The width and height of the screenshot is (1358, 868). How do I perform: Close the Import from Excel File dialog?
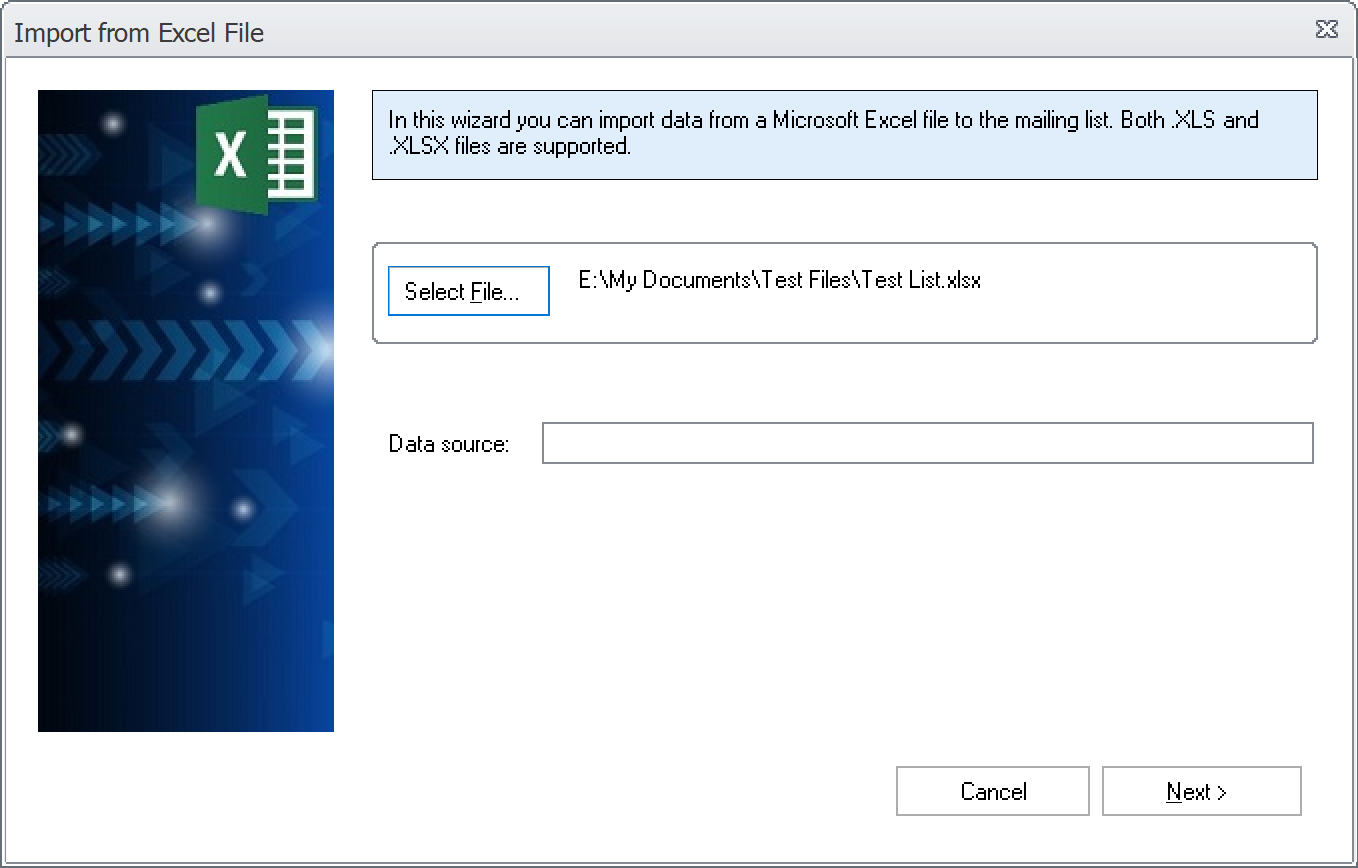pos(1326,30)
